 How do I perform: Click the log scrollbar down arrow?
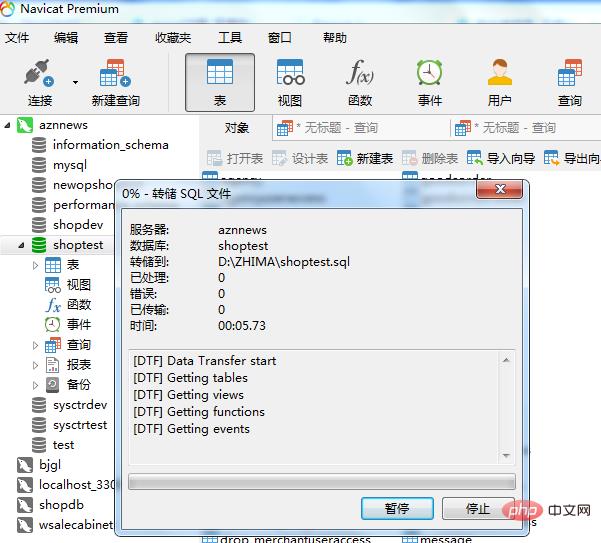point(506,456)
